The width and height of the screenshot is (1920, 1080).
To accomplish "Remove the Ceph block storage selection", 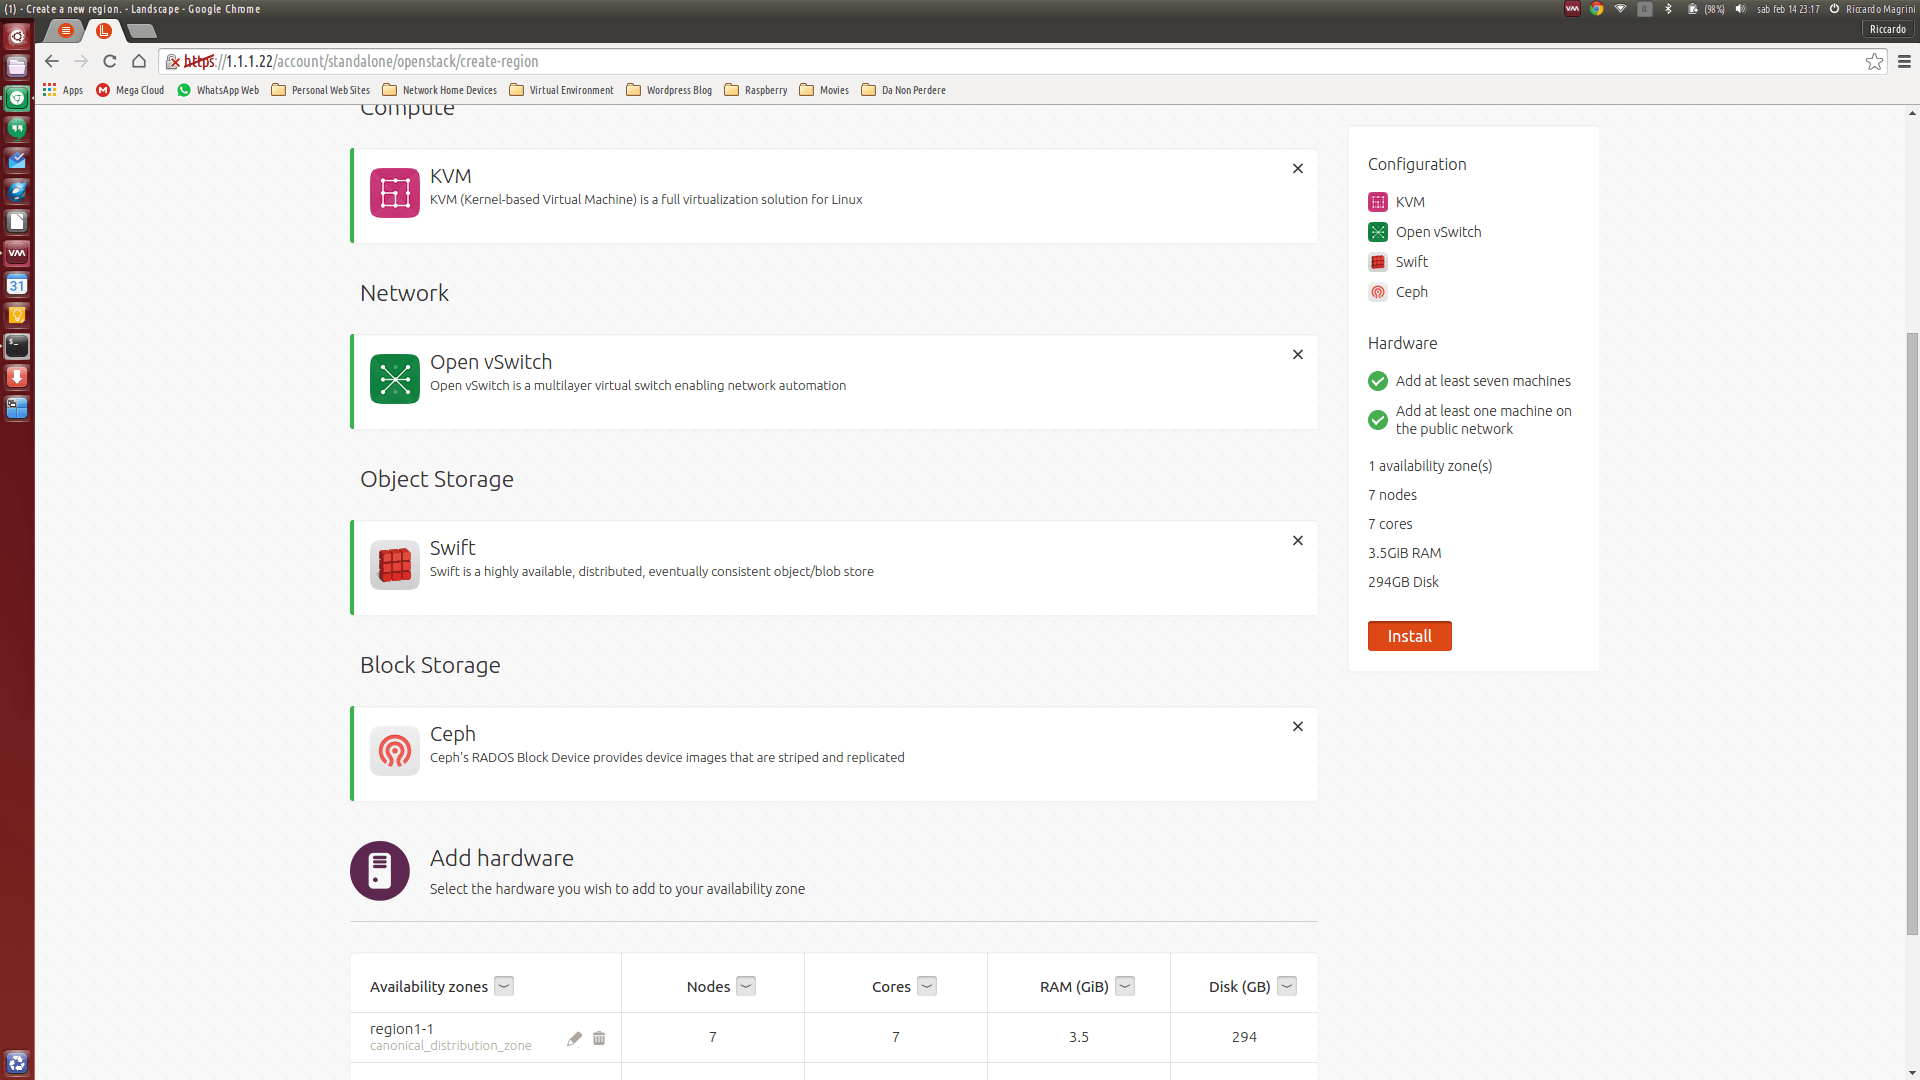I will [1298, 727].
